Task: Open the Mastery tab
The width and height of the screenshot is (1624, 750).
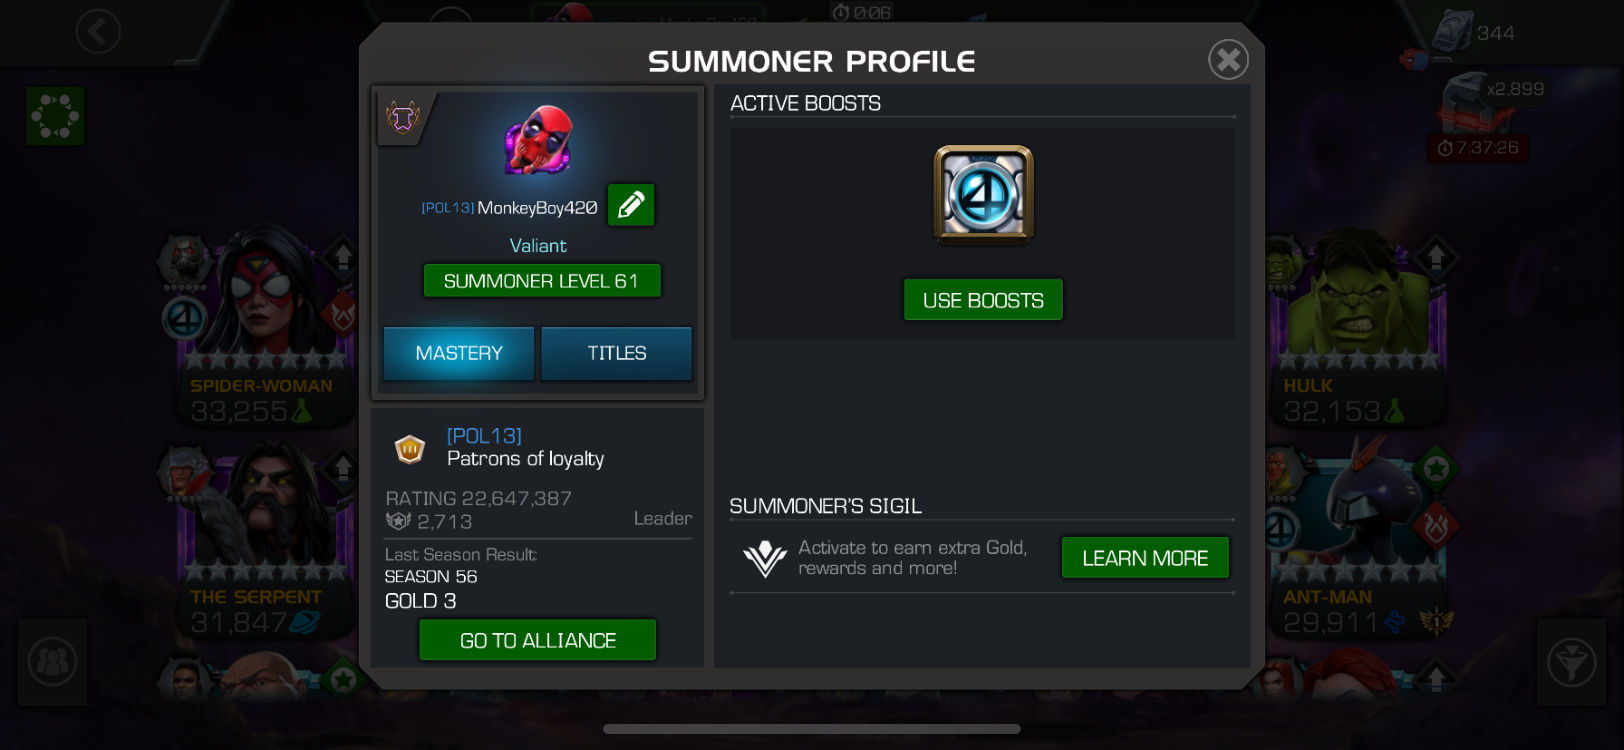Action: point(459,353)
